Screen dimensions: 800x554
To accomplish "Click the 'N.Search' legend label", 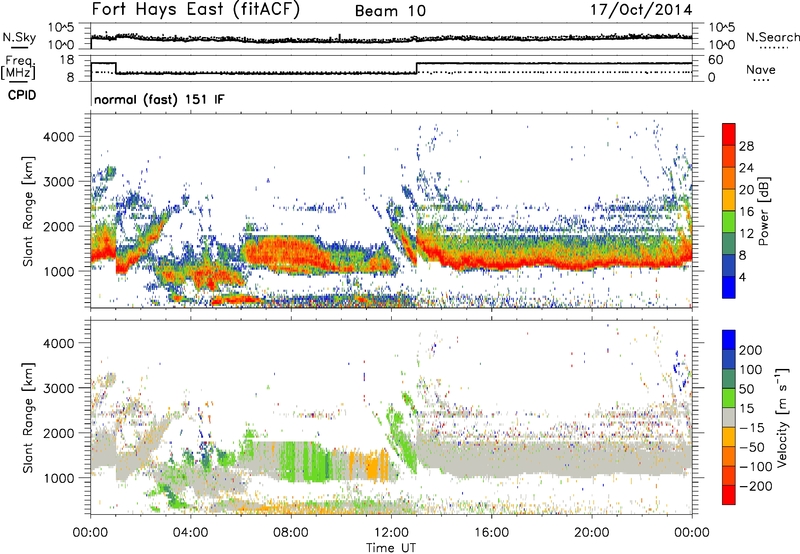I will pyautogui.click(x=772, y=37).
